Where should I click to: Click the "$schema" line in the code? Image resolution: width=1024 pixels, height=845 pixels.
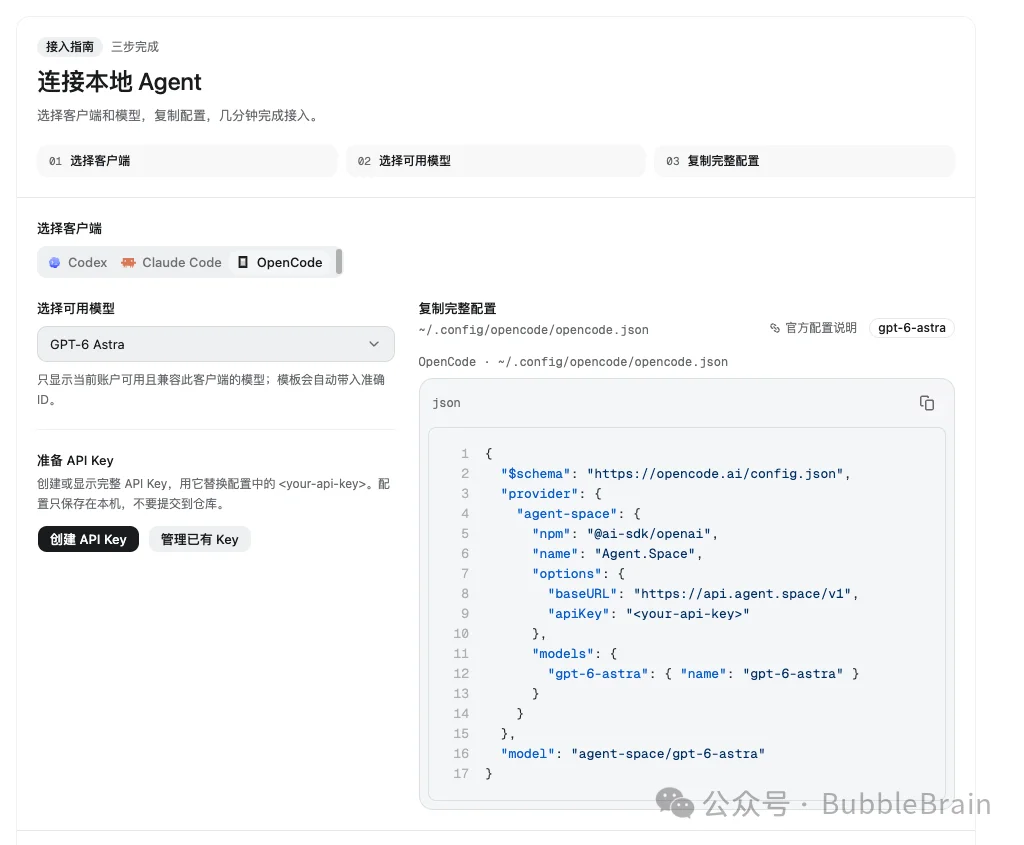point(676,473)
